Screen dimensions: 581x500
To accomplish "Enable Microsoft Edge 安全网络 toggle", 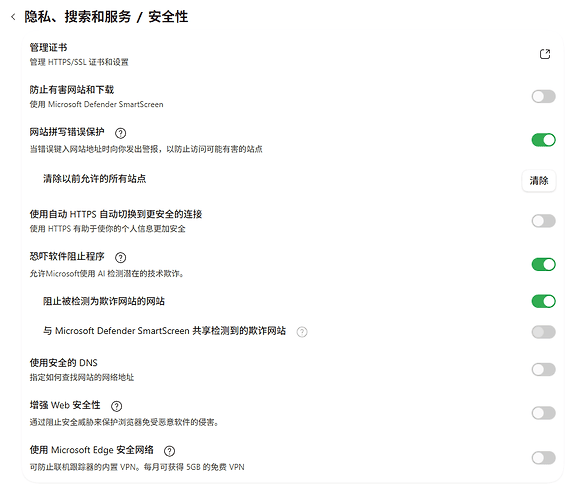I will [x=544, y=458].
